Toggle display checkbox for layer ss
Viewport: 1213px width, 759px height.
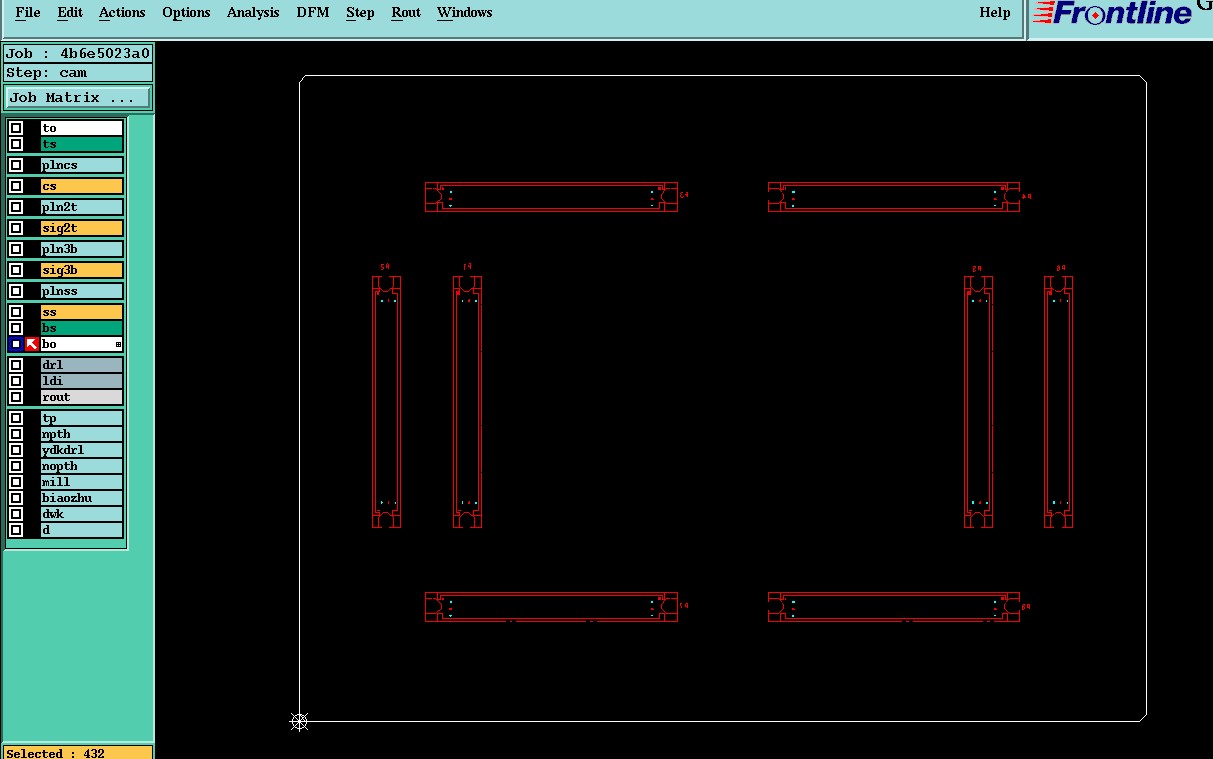coord(16,312)
